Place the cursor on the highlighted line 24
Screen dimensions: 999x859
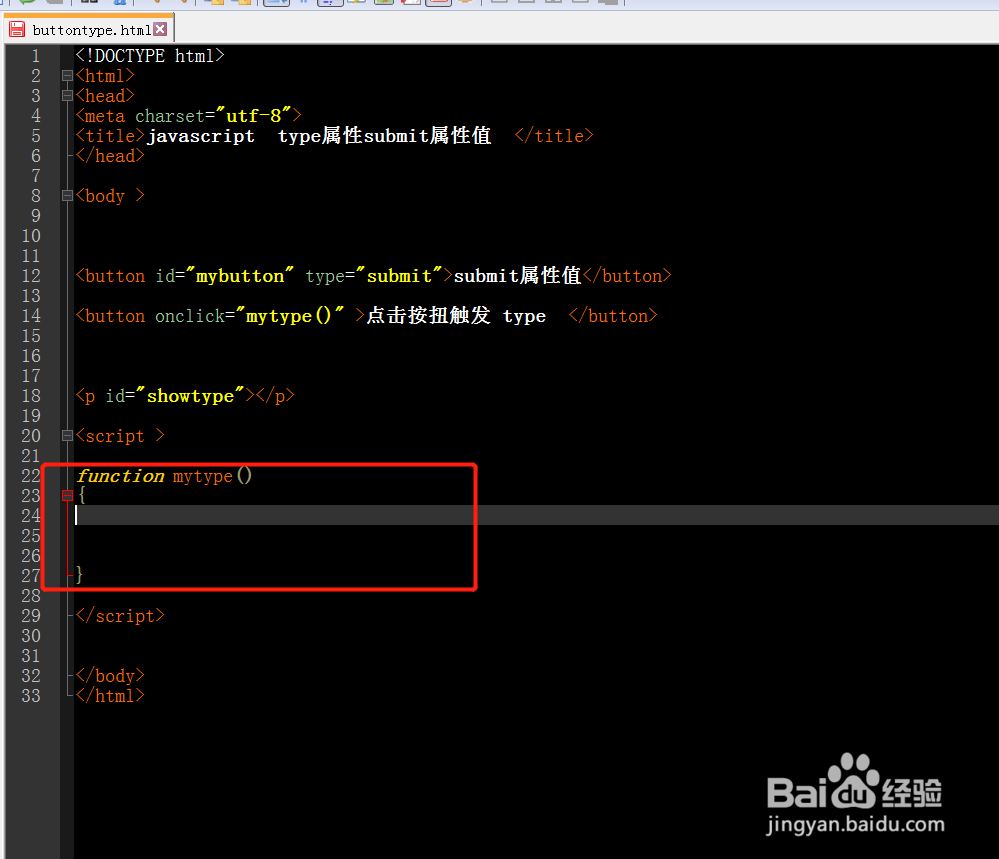tap(300, 515)
